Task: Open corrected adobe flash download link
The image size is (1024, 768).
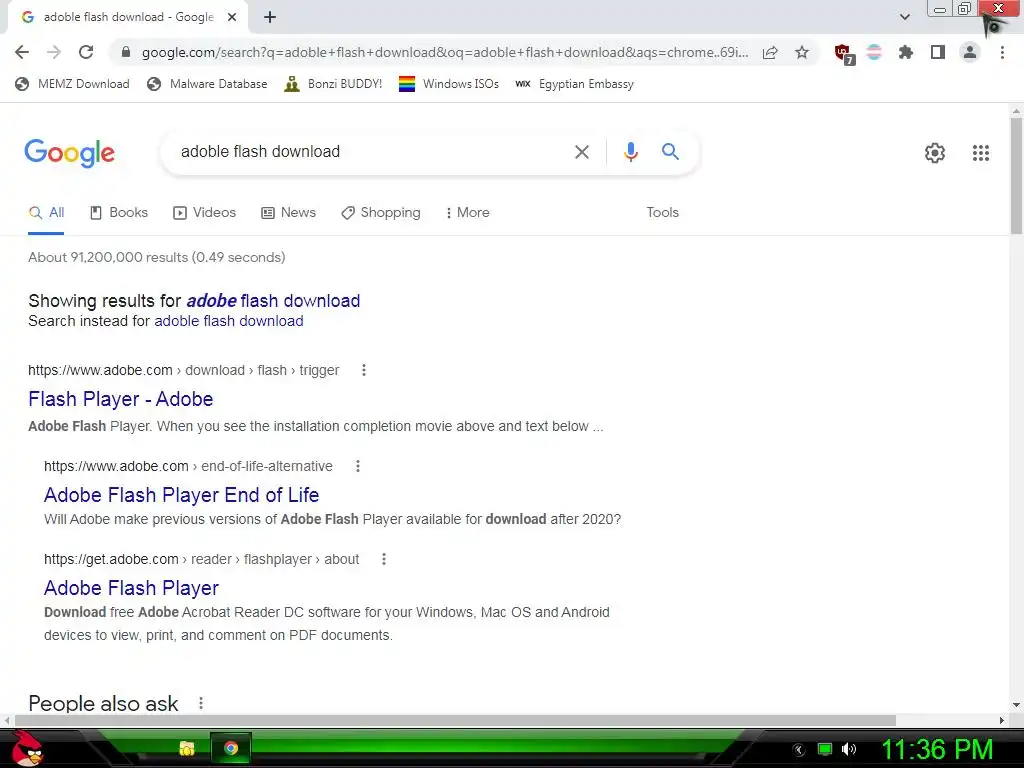Action: (273, 300)
